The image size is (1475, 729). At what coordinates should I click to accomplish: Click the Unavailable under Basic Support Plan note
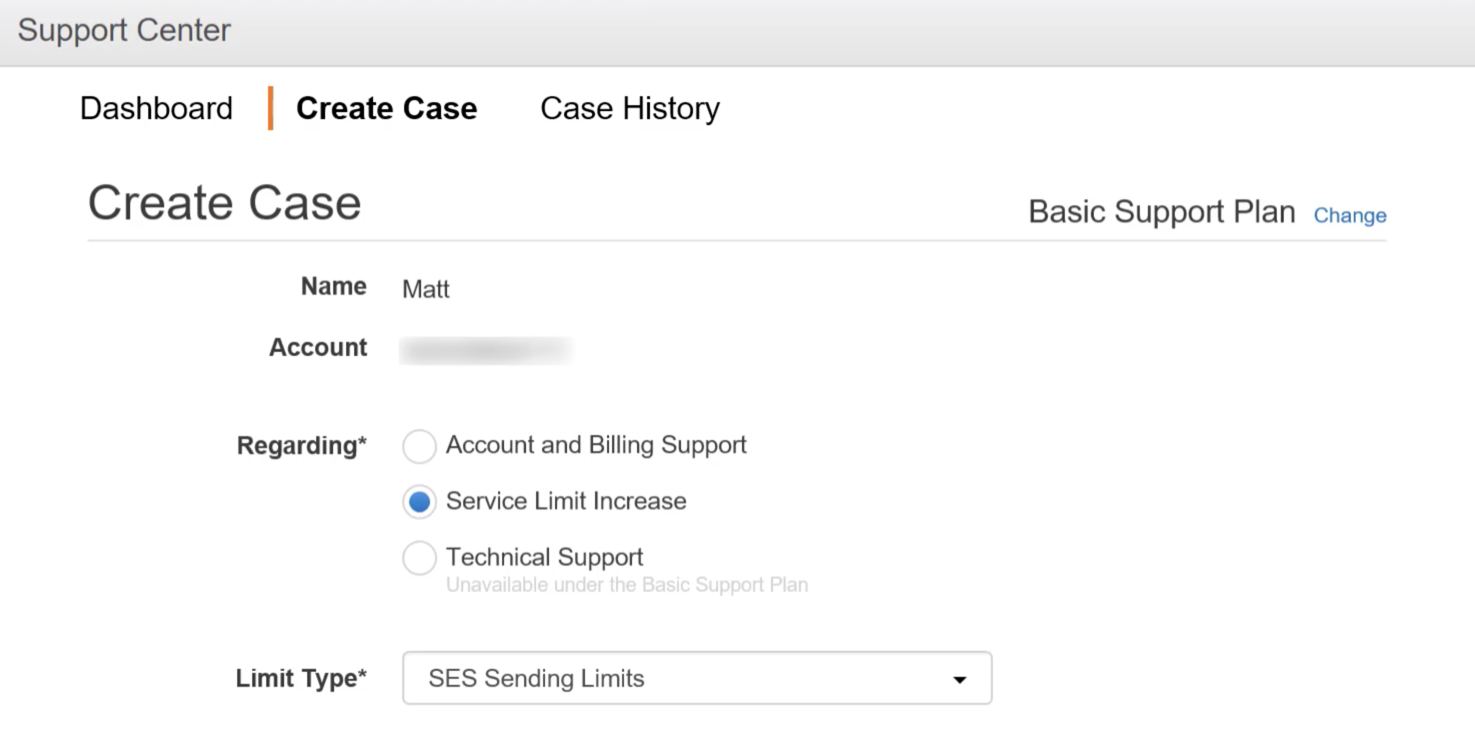[x=626, y=585]
